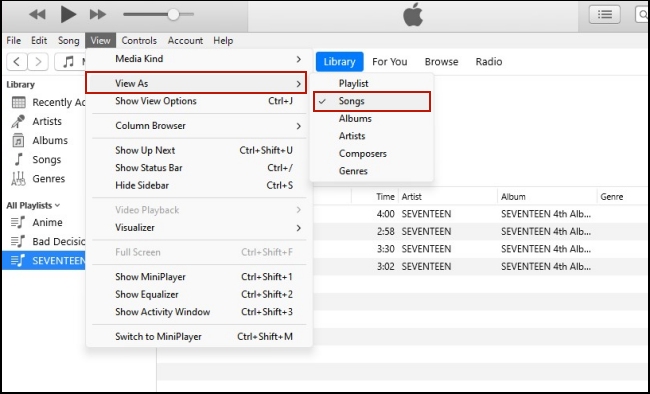Select checked Songs view option
Image resolution: width=650 pixels, height=394 pixels.
click(x=372, y=101)
